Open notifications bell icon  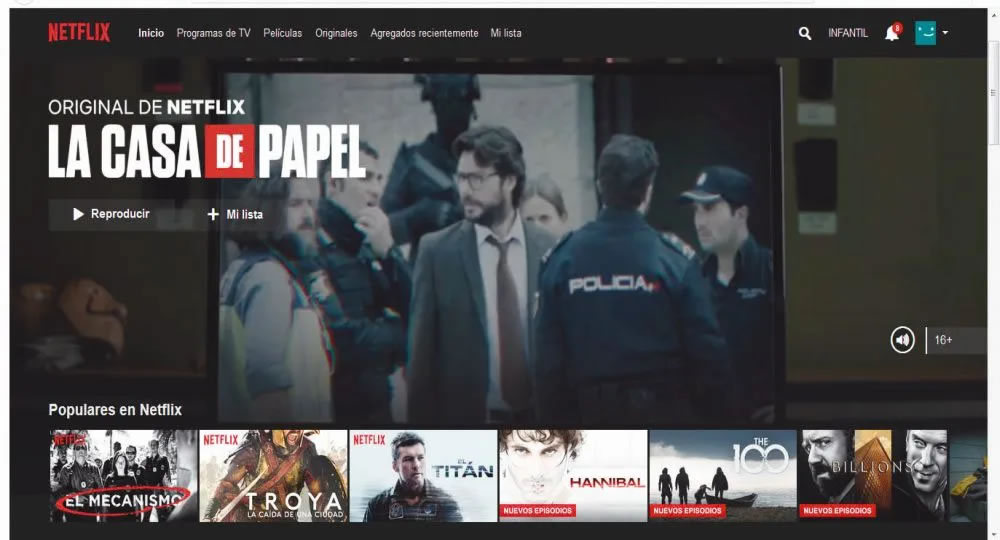892,33
